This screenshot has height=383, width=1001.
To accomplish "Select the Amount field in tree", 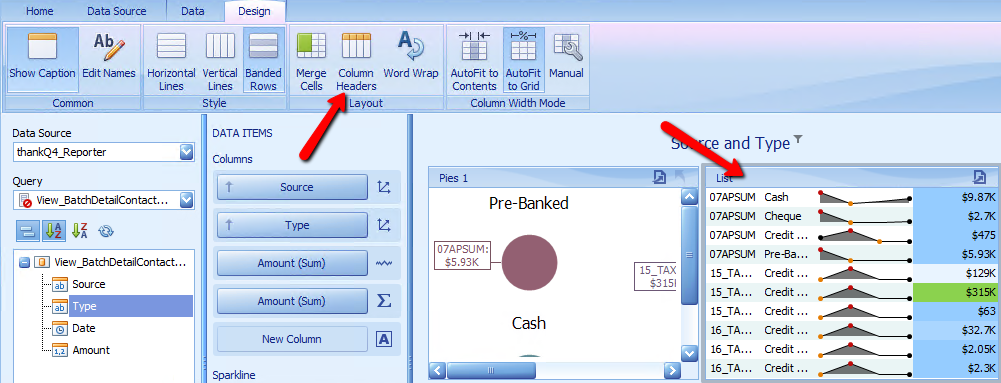I will (91, 350).
